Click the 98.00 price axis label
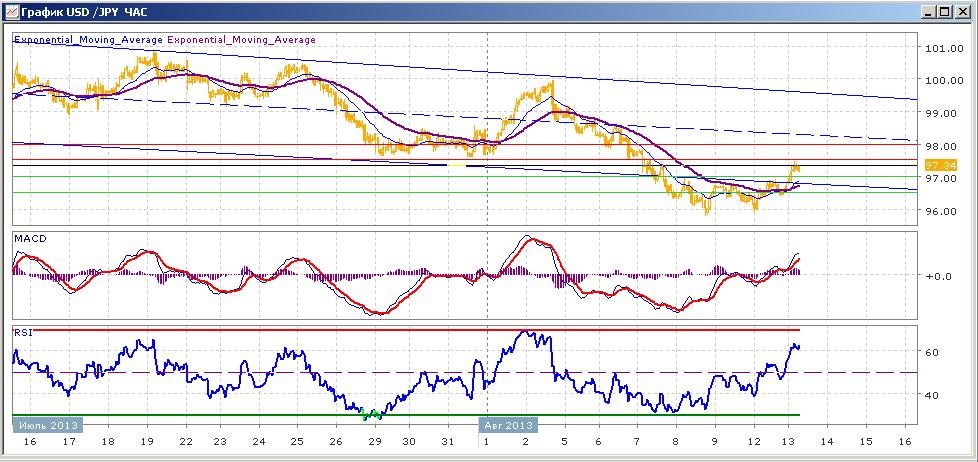 point(941,146)
